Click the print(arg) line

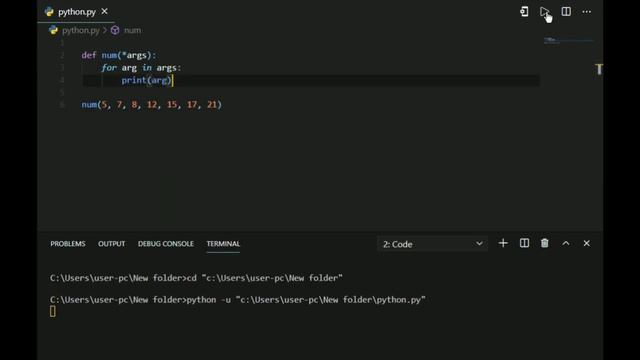[147, 80]
